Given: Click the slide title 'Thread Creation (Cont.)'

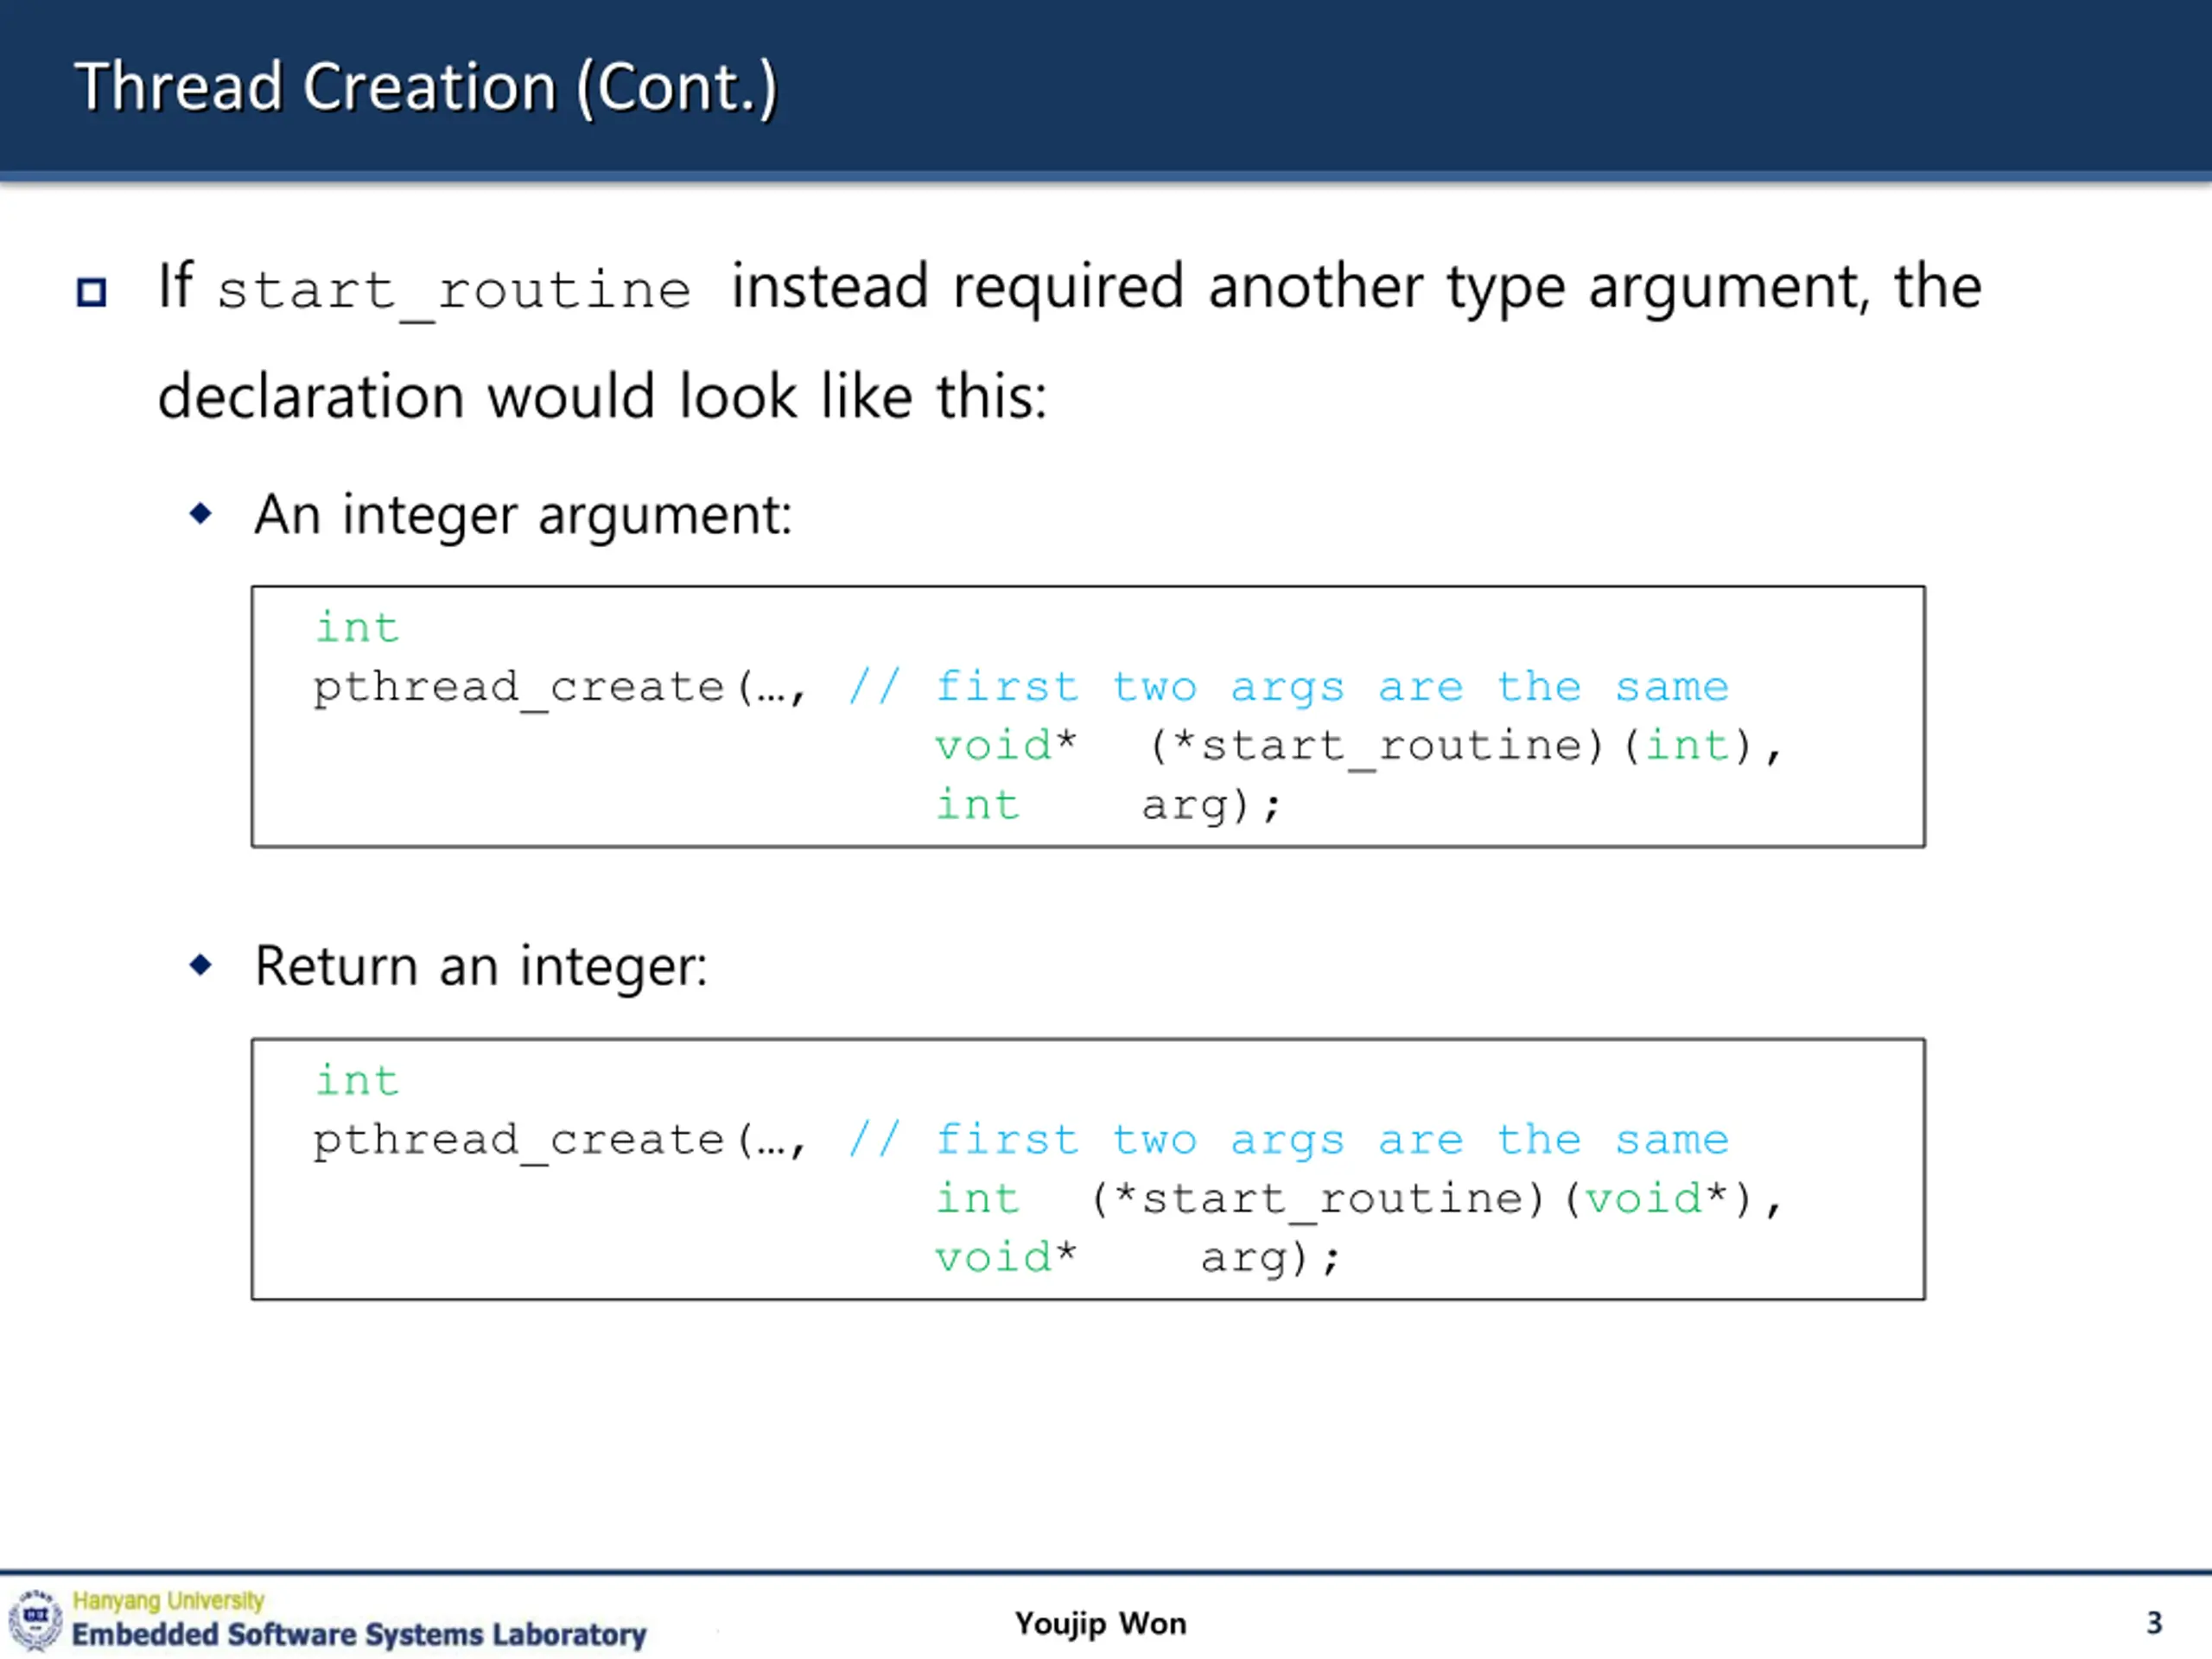Looking at the screenshot, I should 426,88.
